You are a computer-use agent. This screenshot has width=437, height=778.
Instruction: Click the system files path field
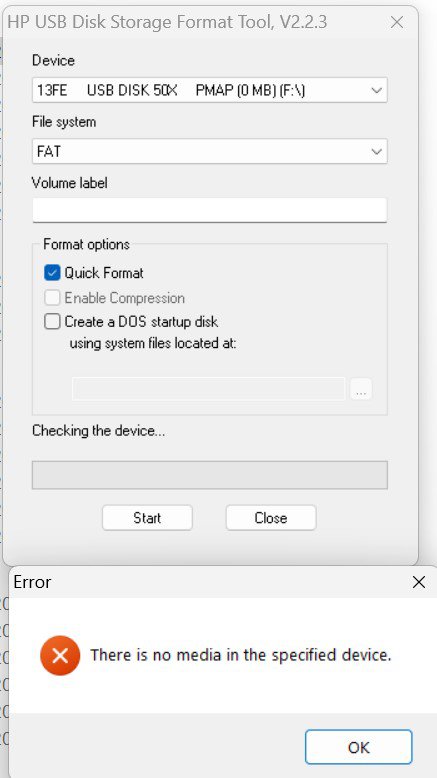[208, 389]
